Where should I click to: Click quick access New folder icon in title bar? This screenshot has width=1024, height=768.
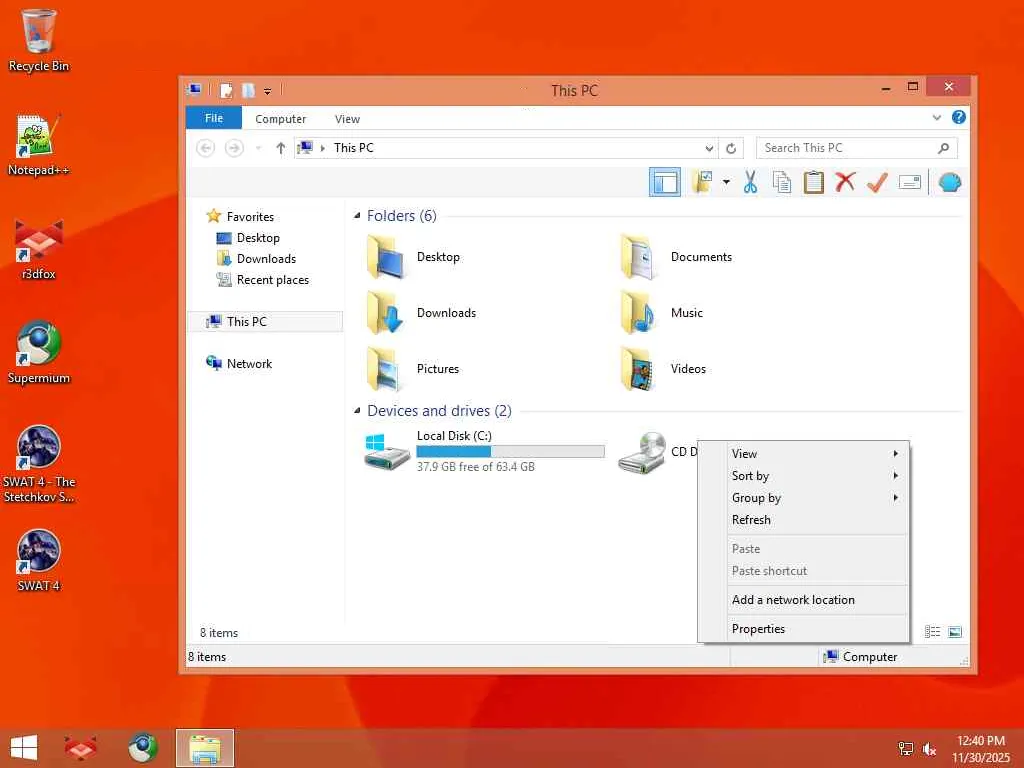(248, 91)
